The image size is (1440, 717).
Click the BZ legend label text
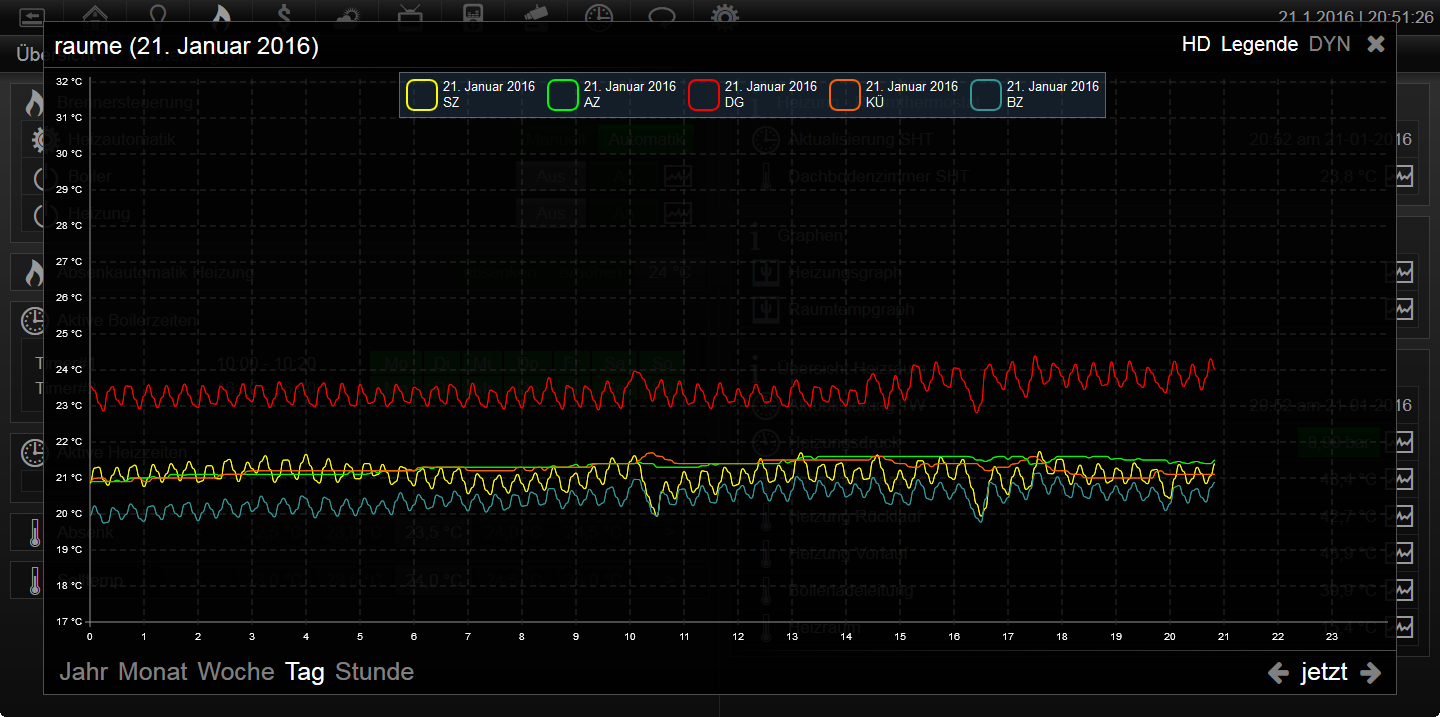[x=1016, y=102]
